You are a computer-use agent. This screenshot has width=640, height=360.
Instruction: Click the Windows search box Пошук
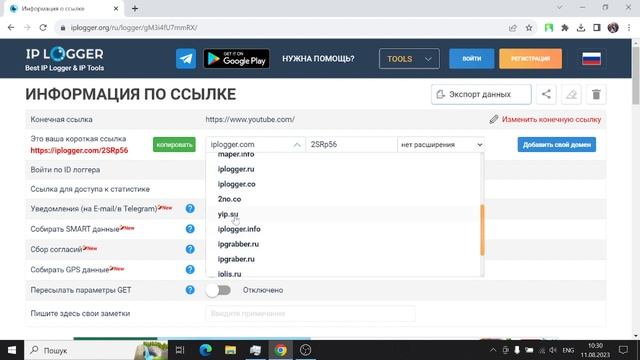(x=96, y=350)
